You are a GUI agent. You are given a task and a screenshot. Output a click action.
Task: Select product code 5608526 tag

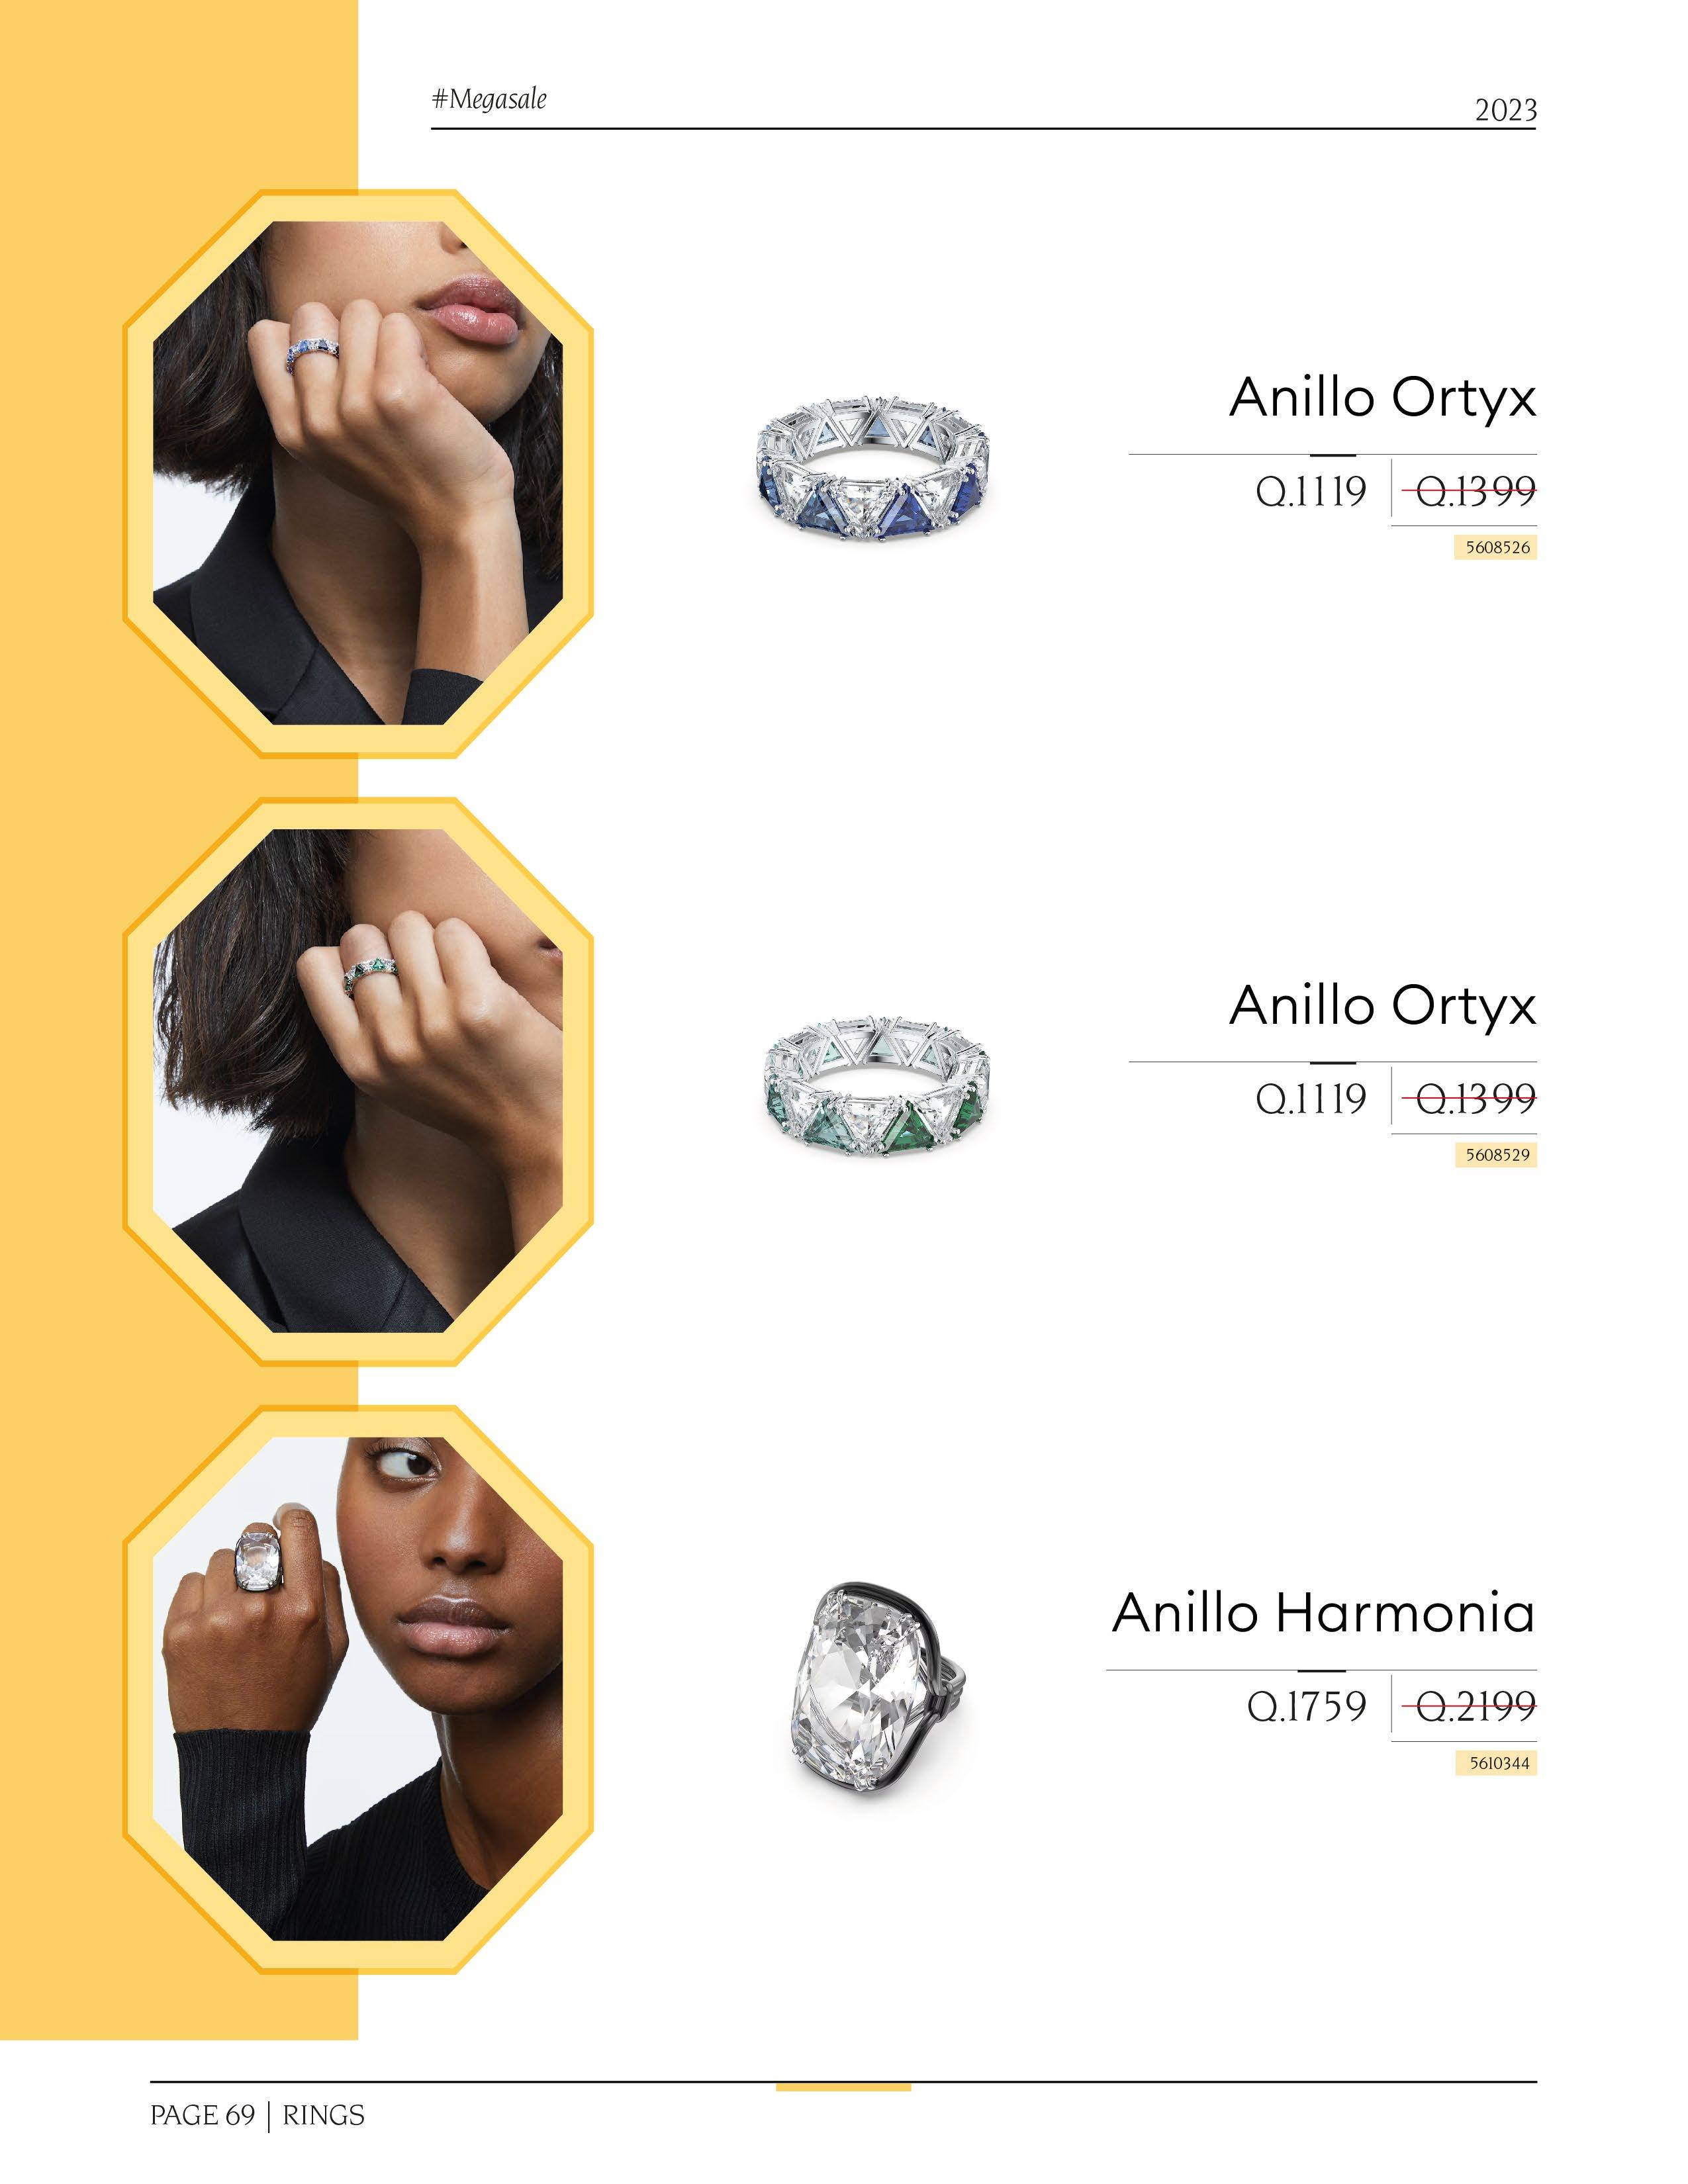click(x=1495, y=548)
